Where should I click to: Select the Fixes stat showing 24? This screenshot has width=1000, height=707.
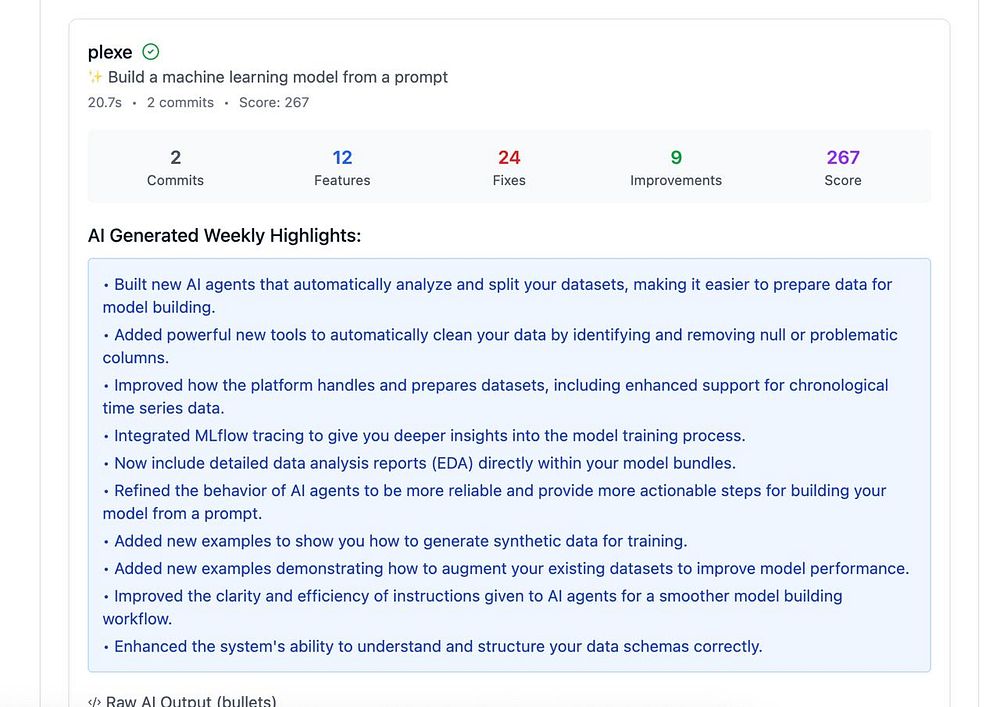pos(509,167)
